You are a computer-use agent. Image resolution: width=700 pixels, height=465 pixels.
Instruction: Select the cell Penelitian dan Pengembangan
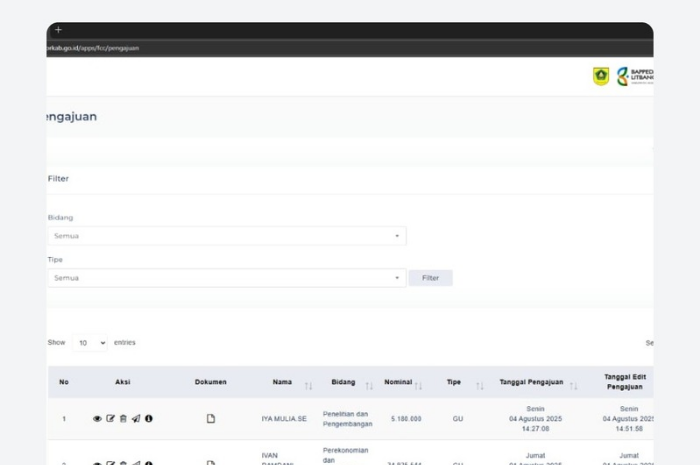point(347,419)
